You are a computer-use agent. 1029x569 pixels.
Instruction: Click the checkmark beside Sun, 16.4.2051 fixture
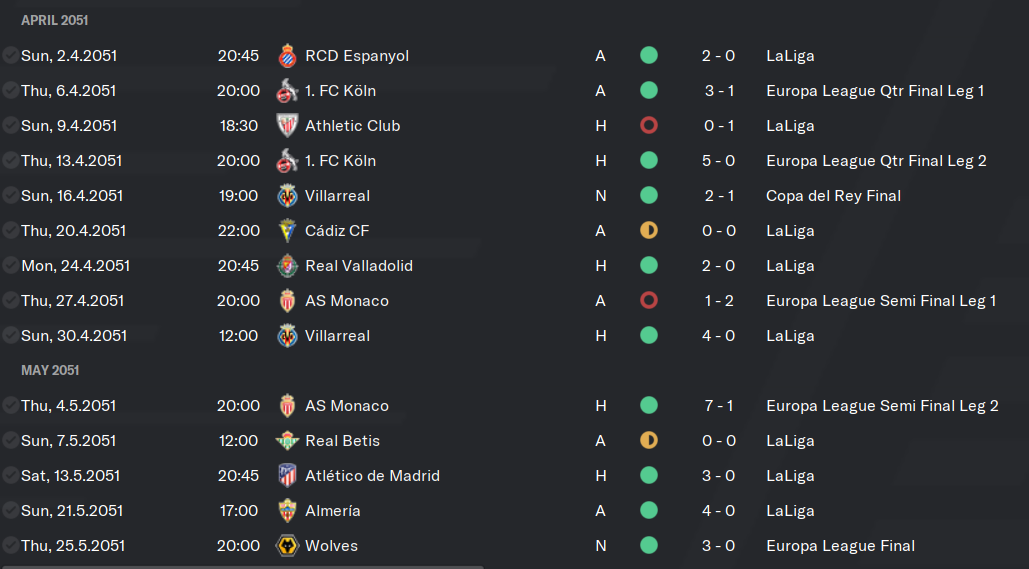click(10, 195)
